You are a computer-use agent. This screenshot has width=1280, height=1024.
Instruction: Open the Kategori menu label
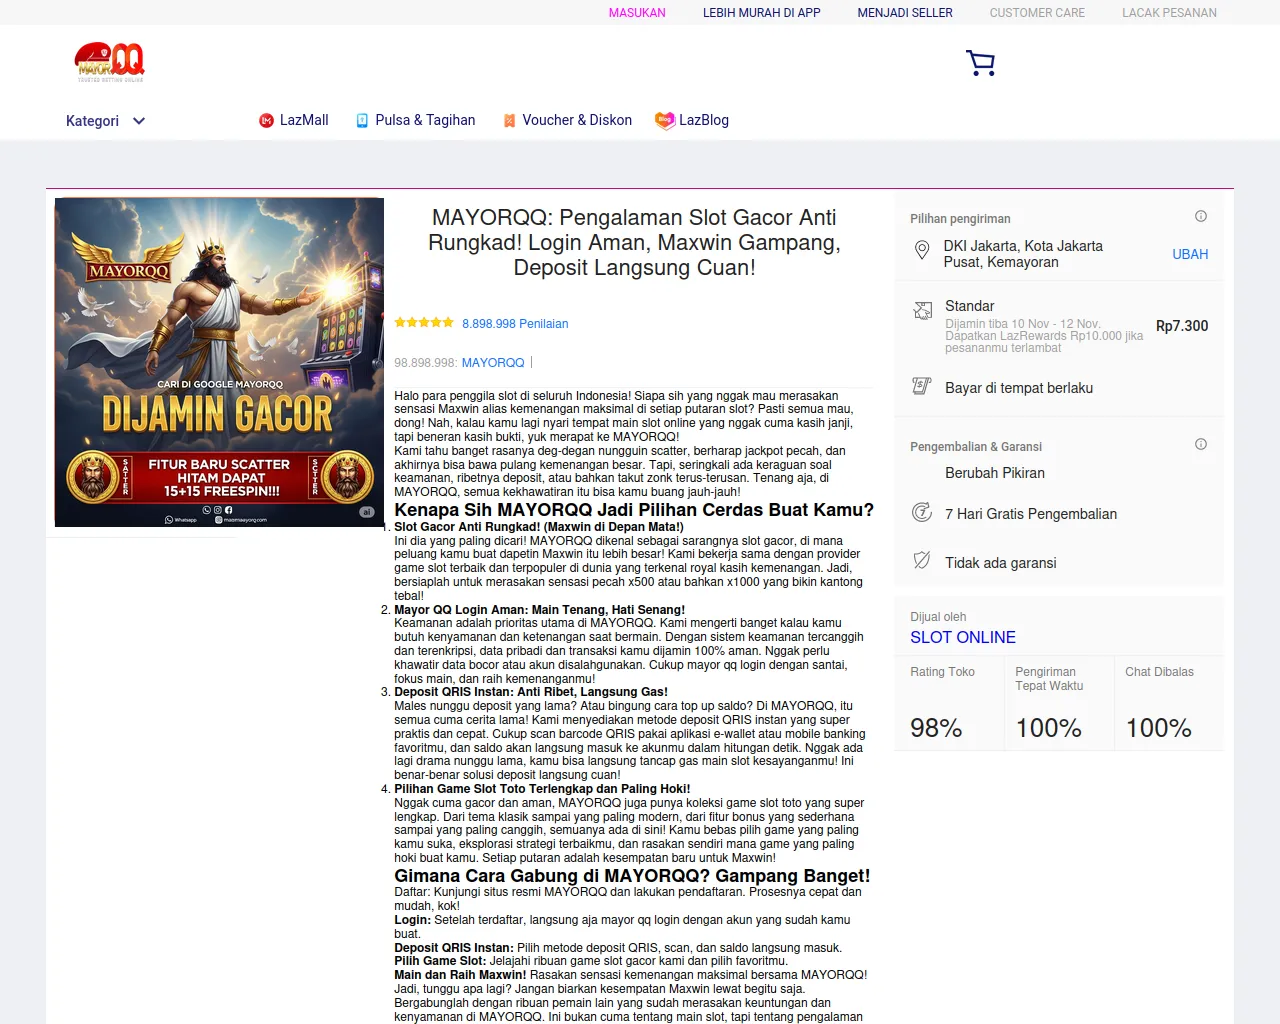point(92,121)
